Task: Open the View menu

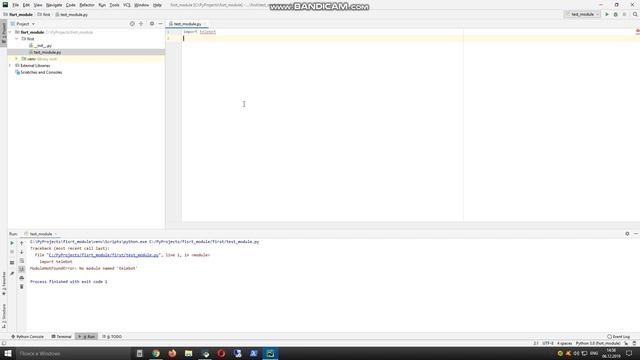Action: click(x=38, y=5)
